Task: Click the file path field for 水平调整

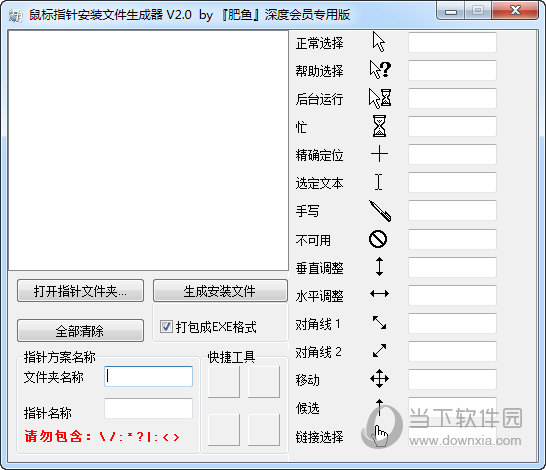Action: [452, 295]
